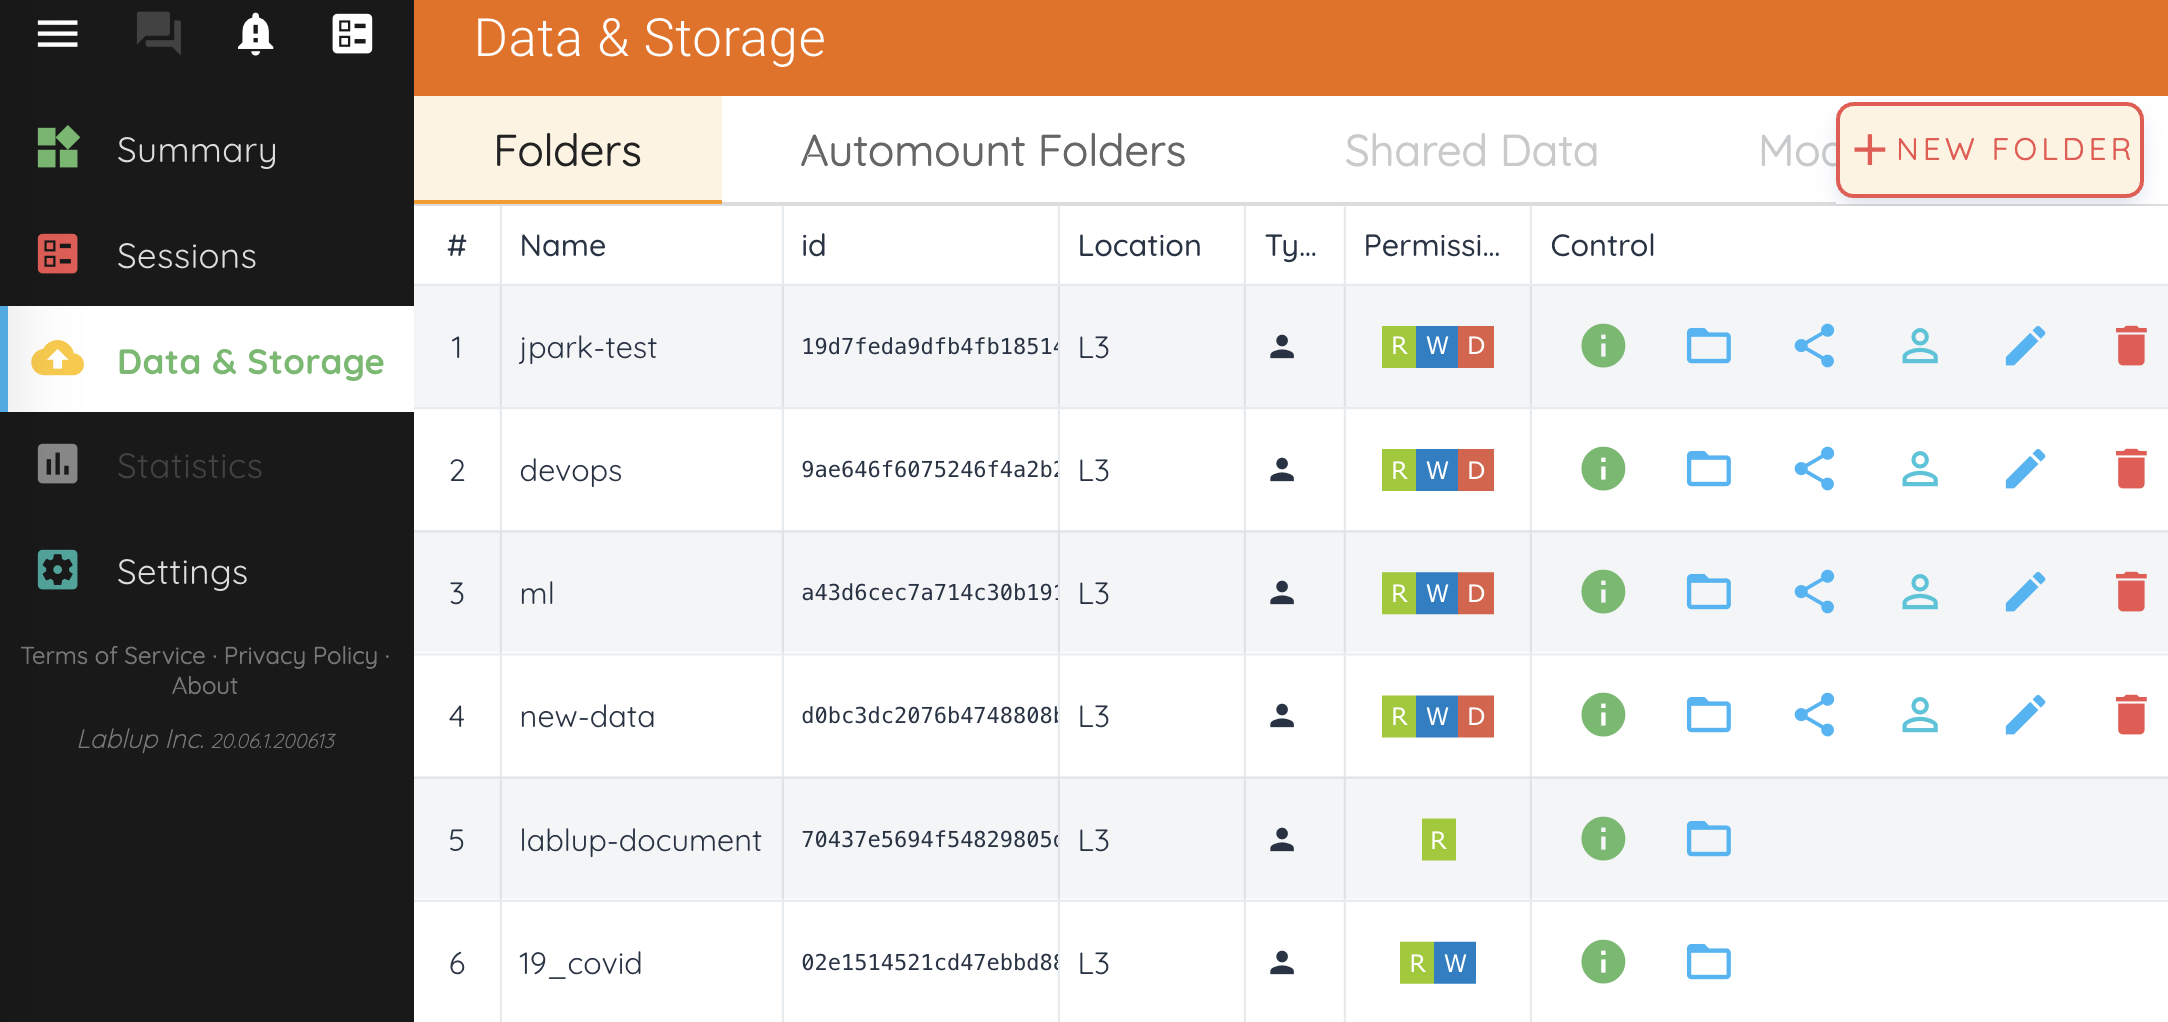Open Statistics in sidebar

click(x=207, y=465)
